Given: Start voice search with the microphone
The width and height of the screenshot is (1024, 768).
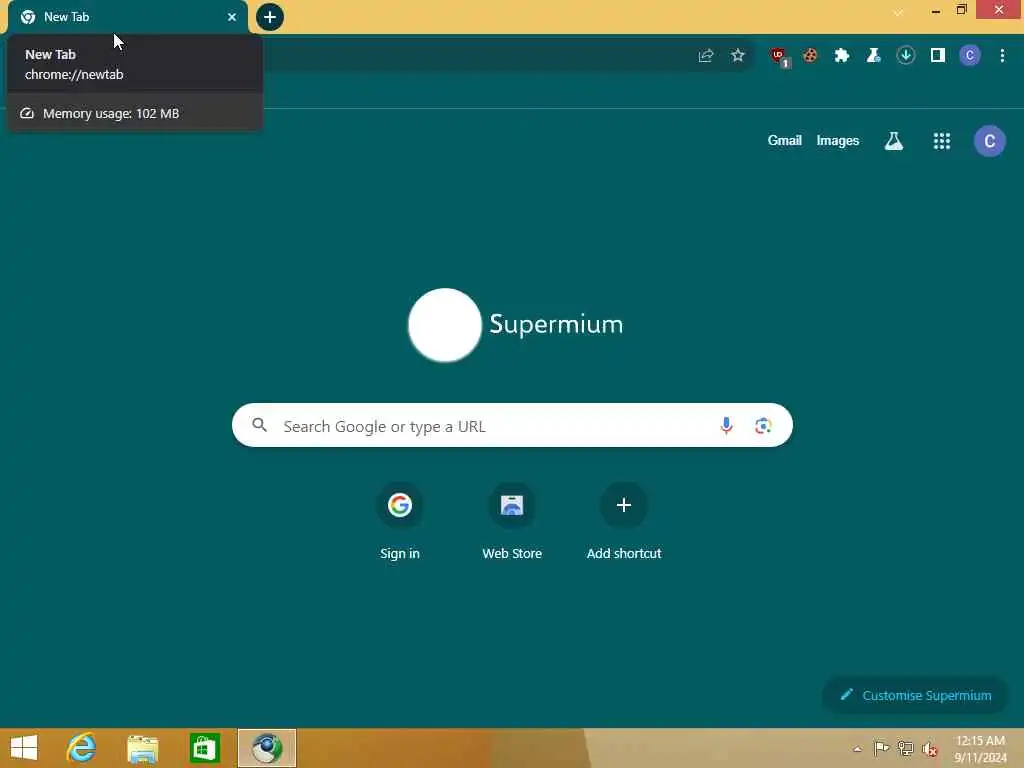Looking at the screenshot, I should click(726, 426).
